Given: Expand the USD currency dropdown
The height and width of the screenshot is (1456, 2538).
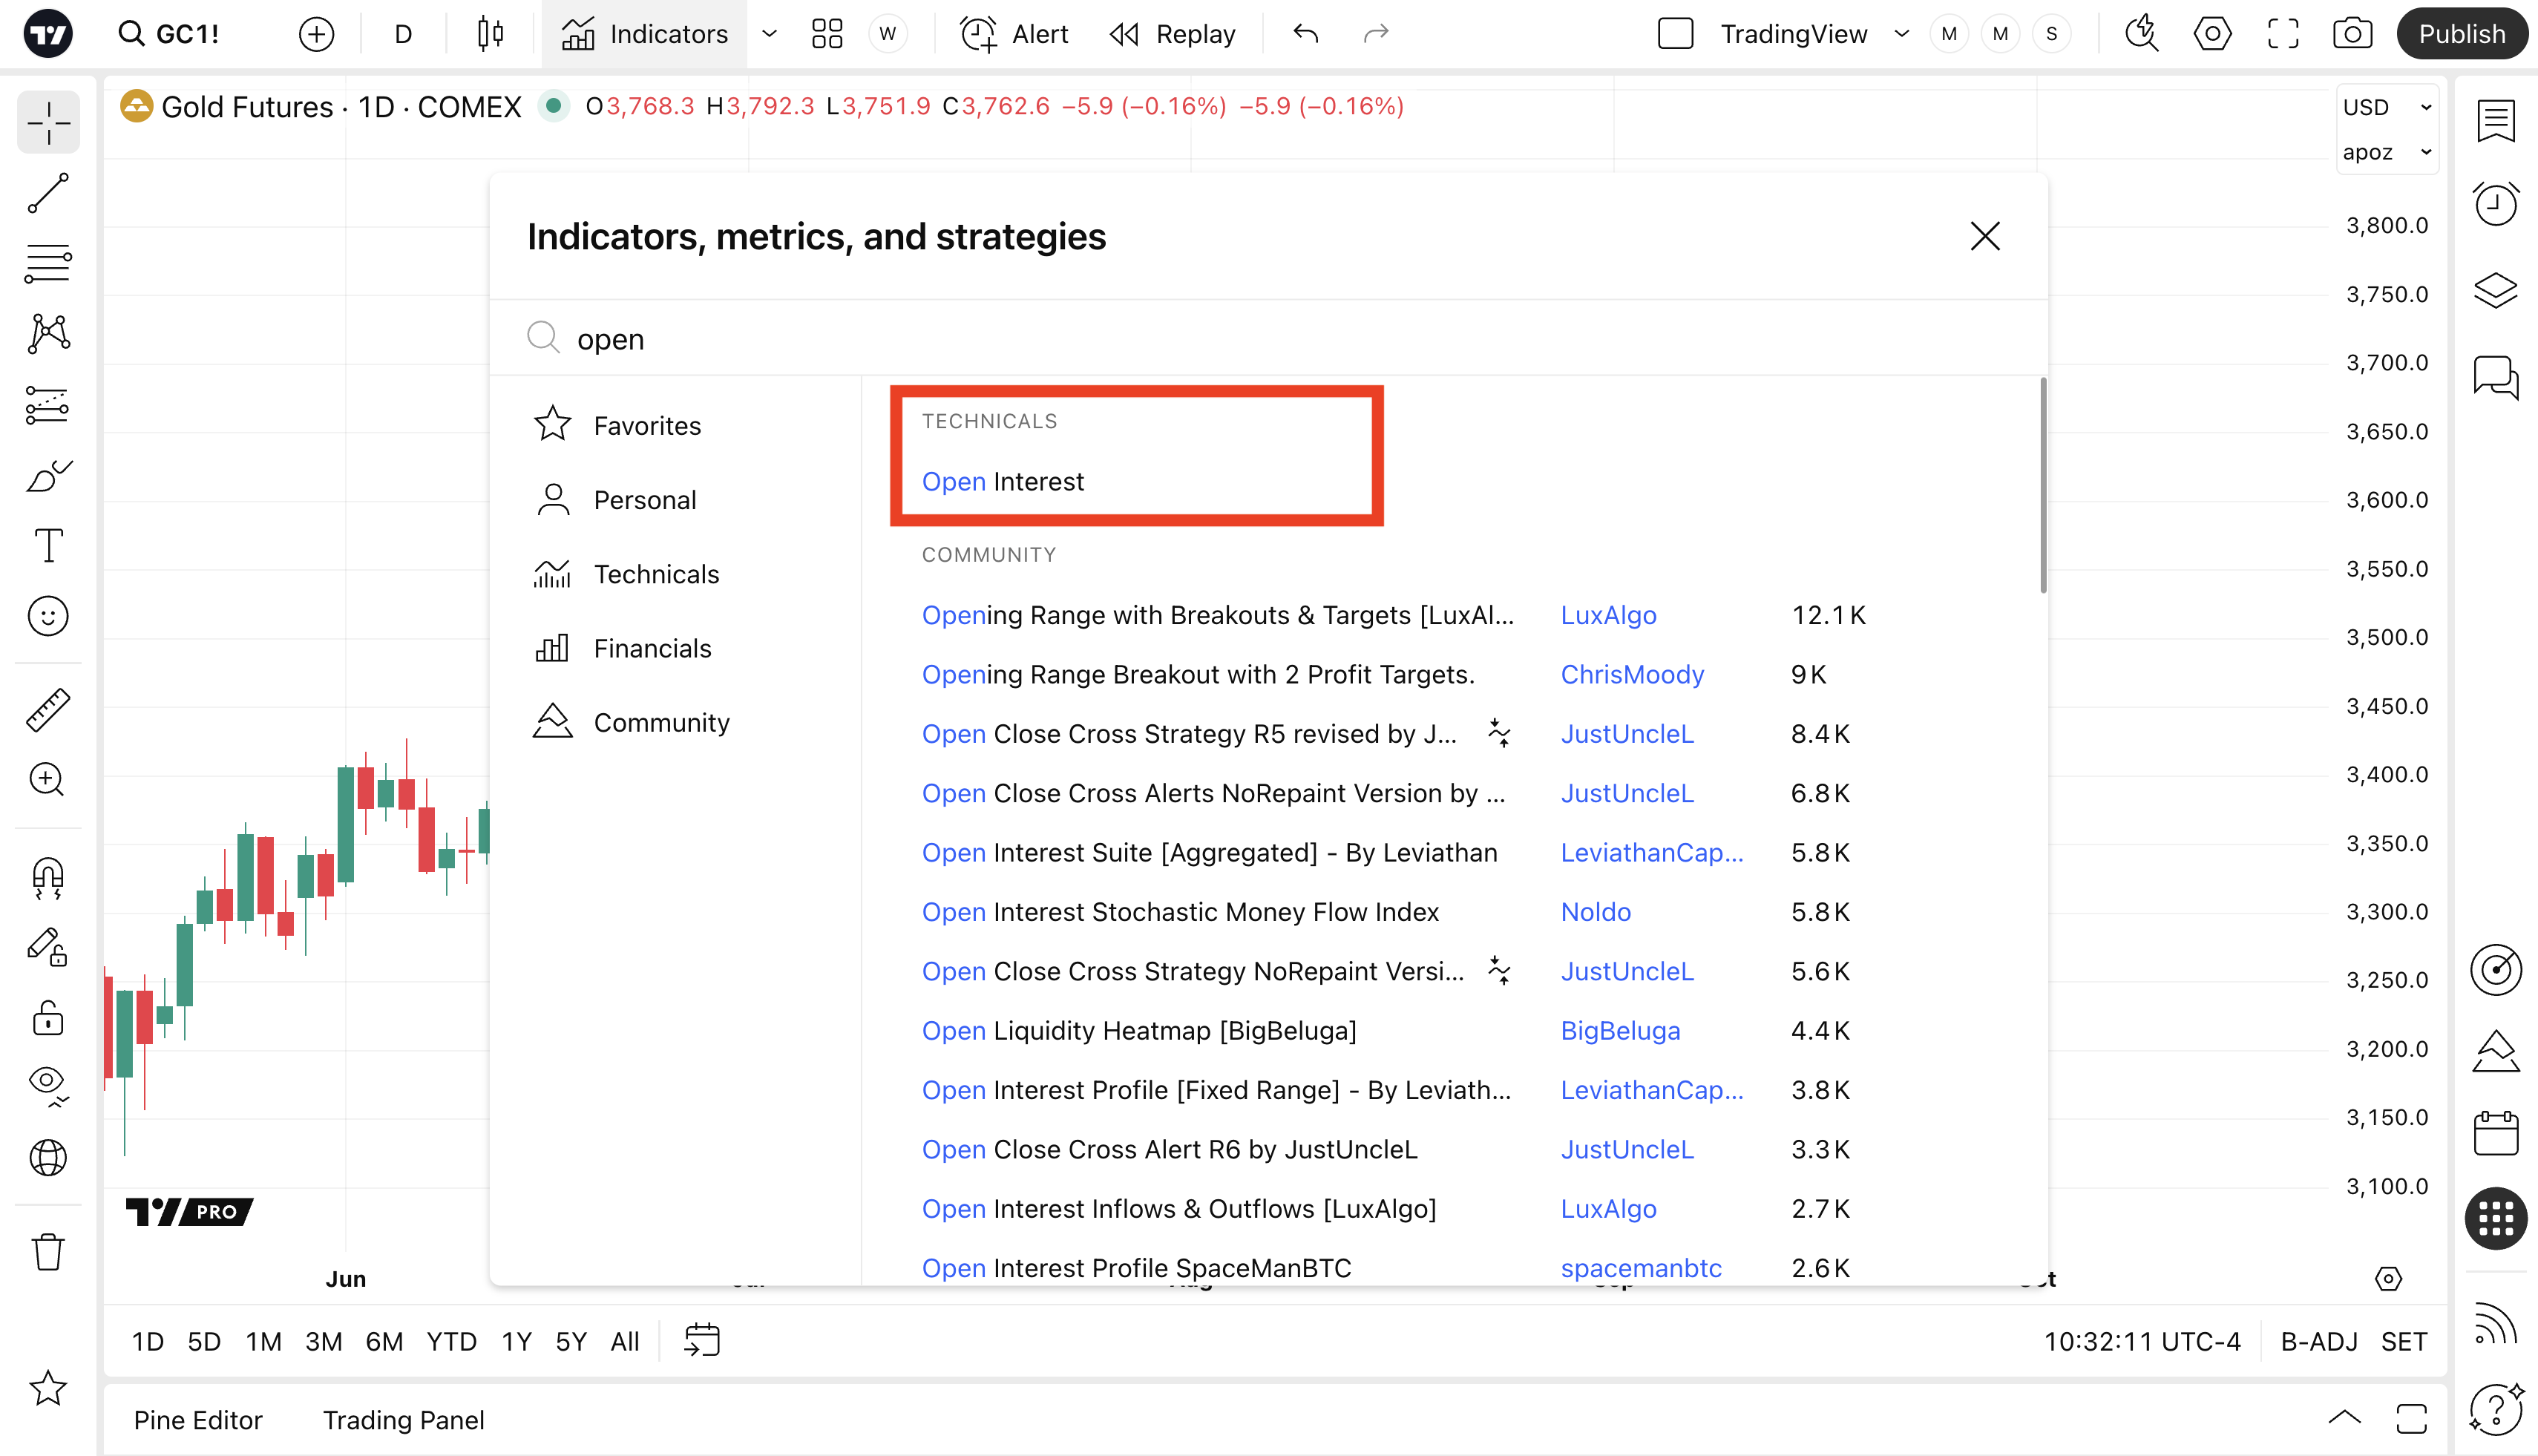Looking at the screenshot, I should 2386,107.
